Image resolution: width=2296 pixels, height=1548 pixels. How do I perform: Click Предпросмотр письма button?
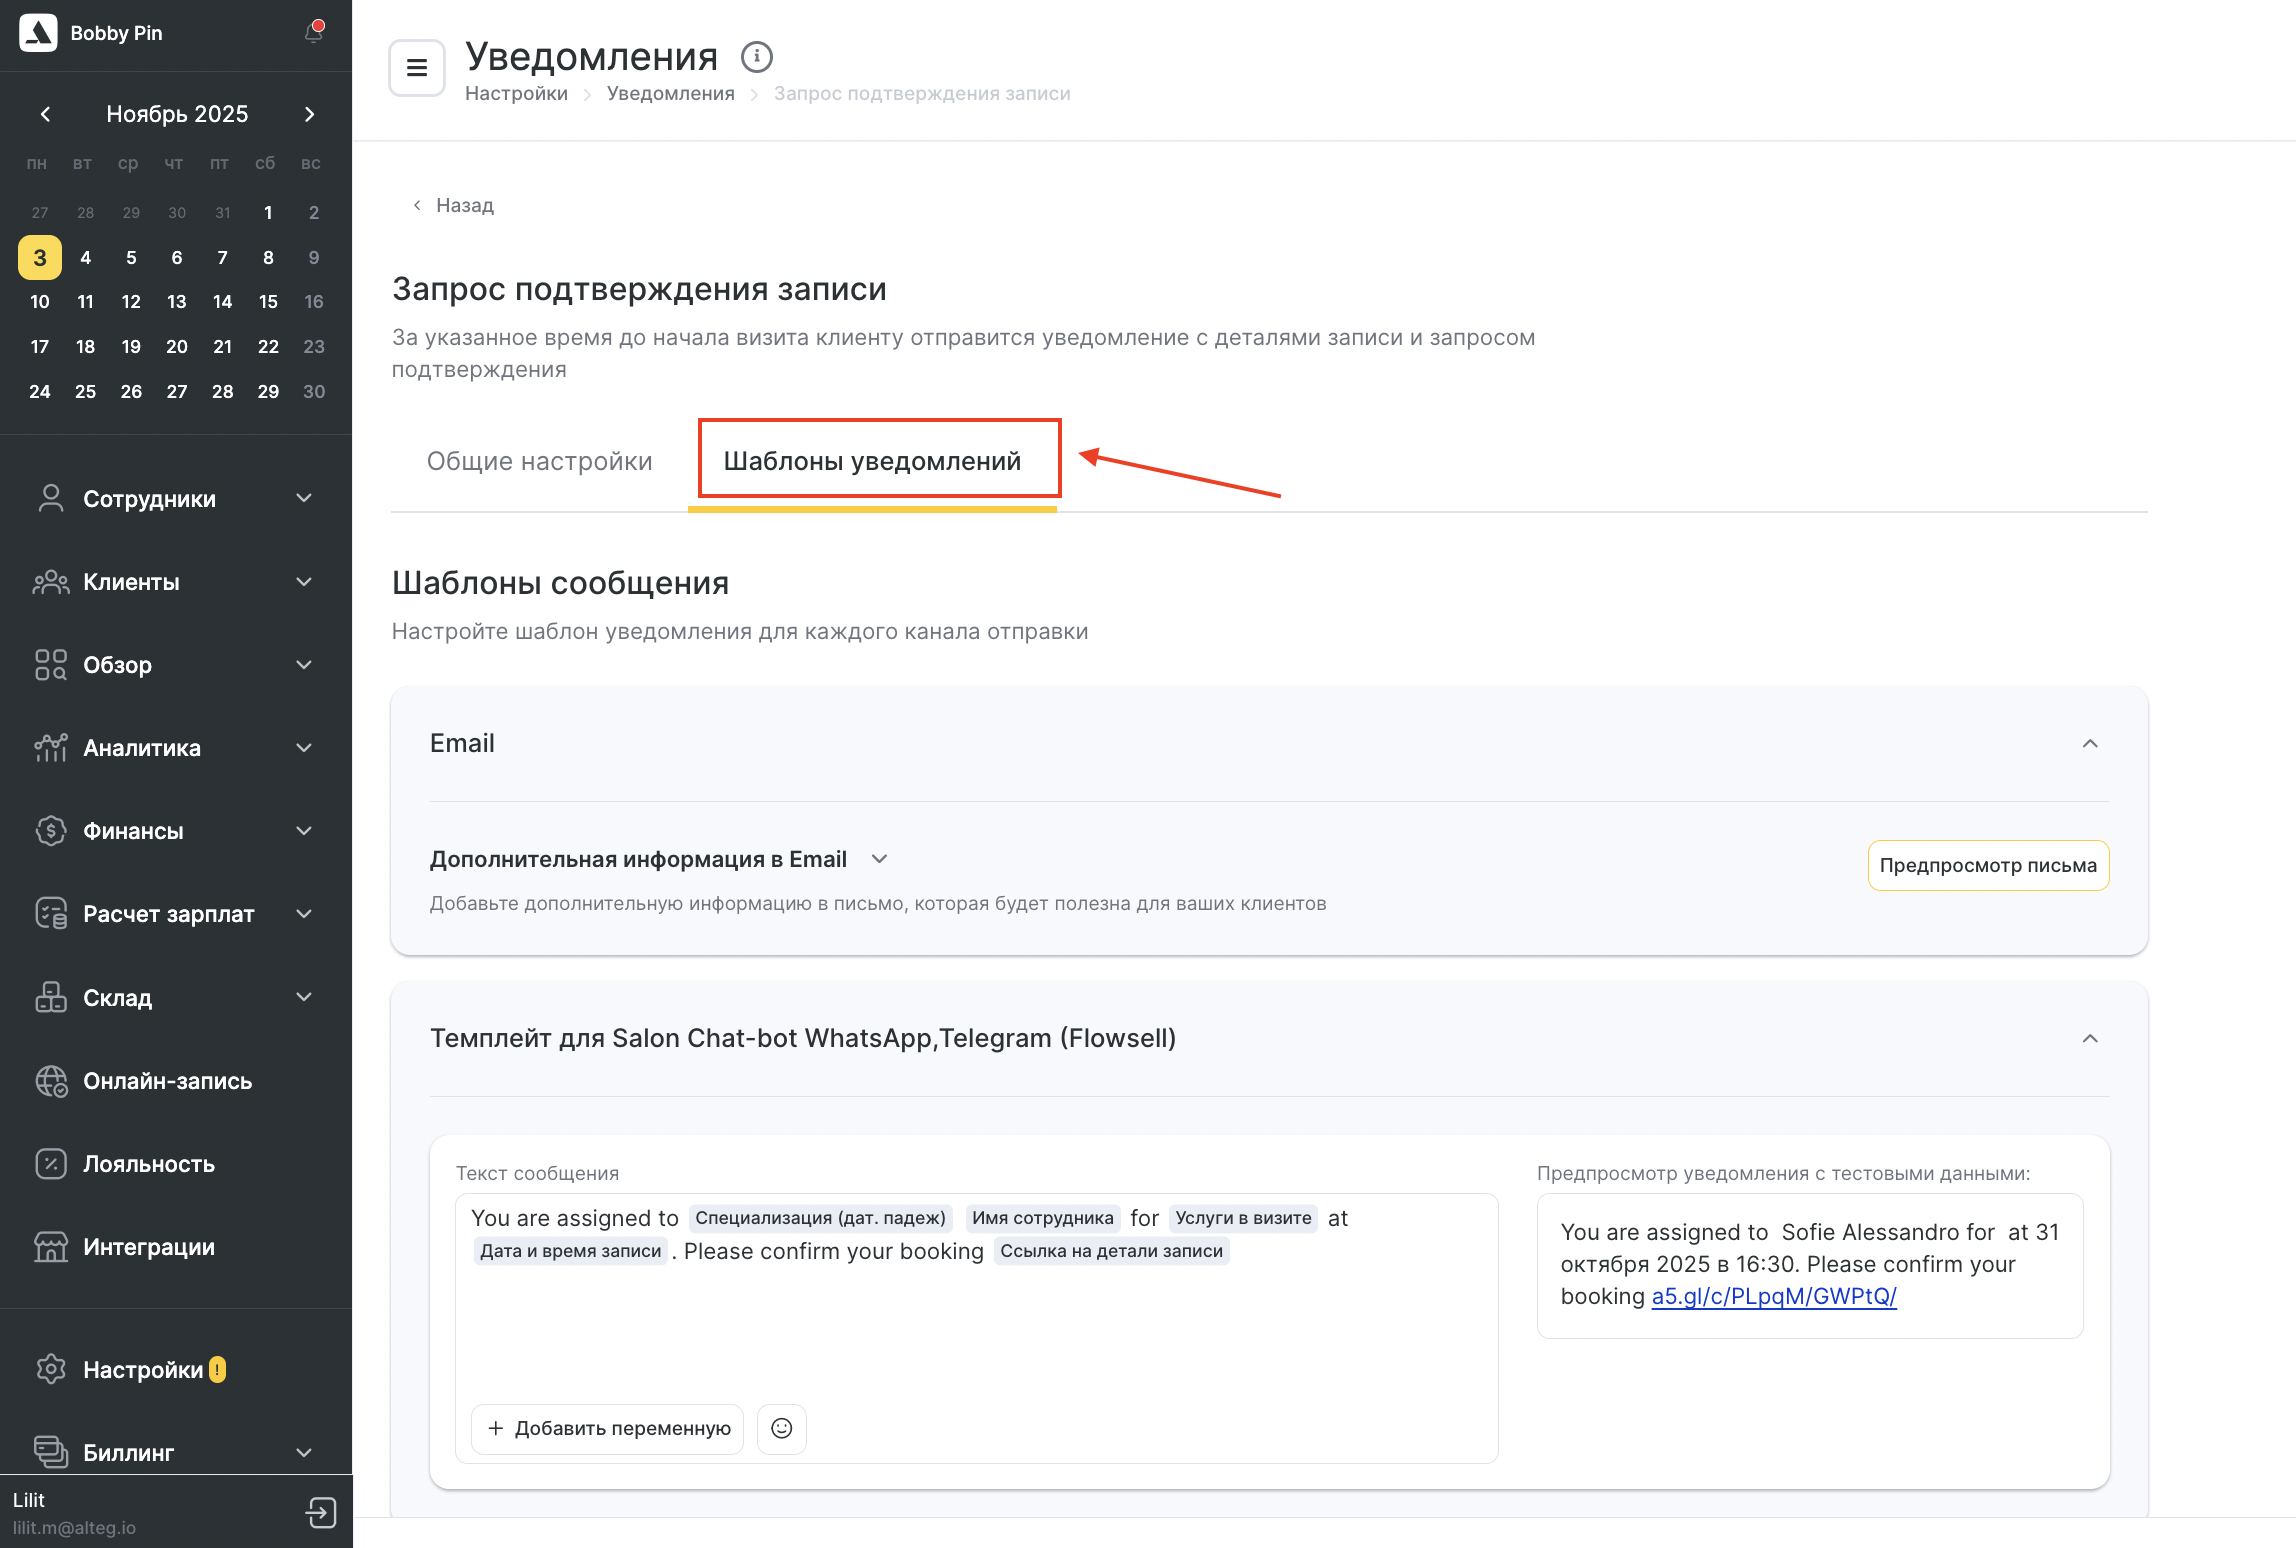[1987, 865]
